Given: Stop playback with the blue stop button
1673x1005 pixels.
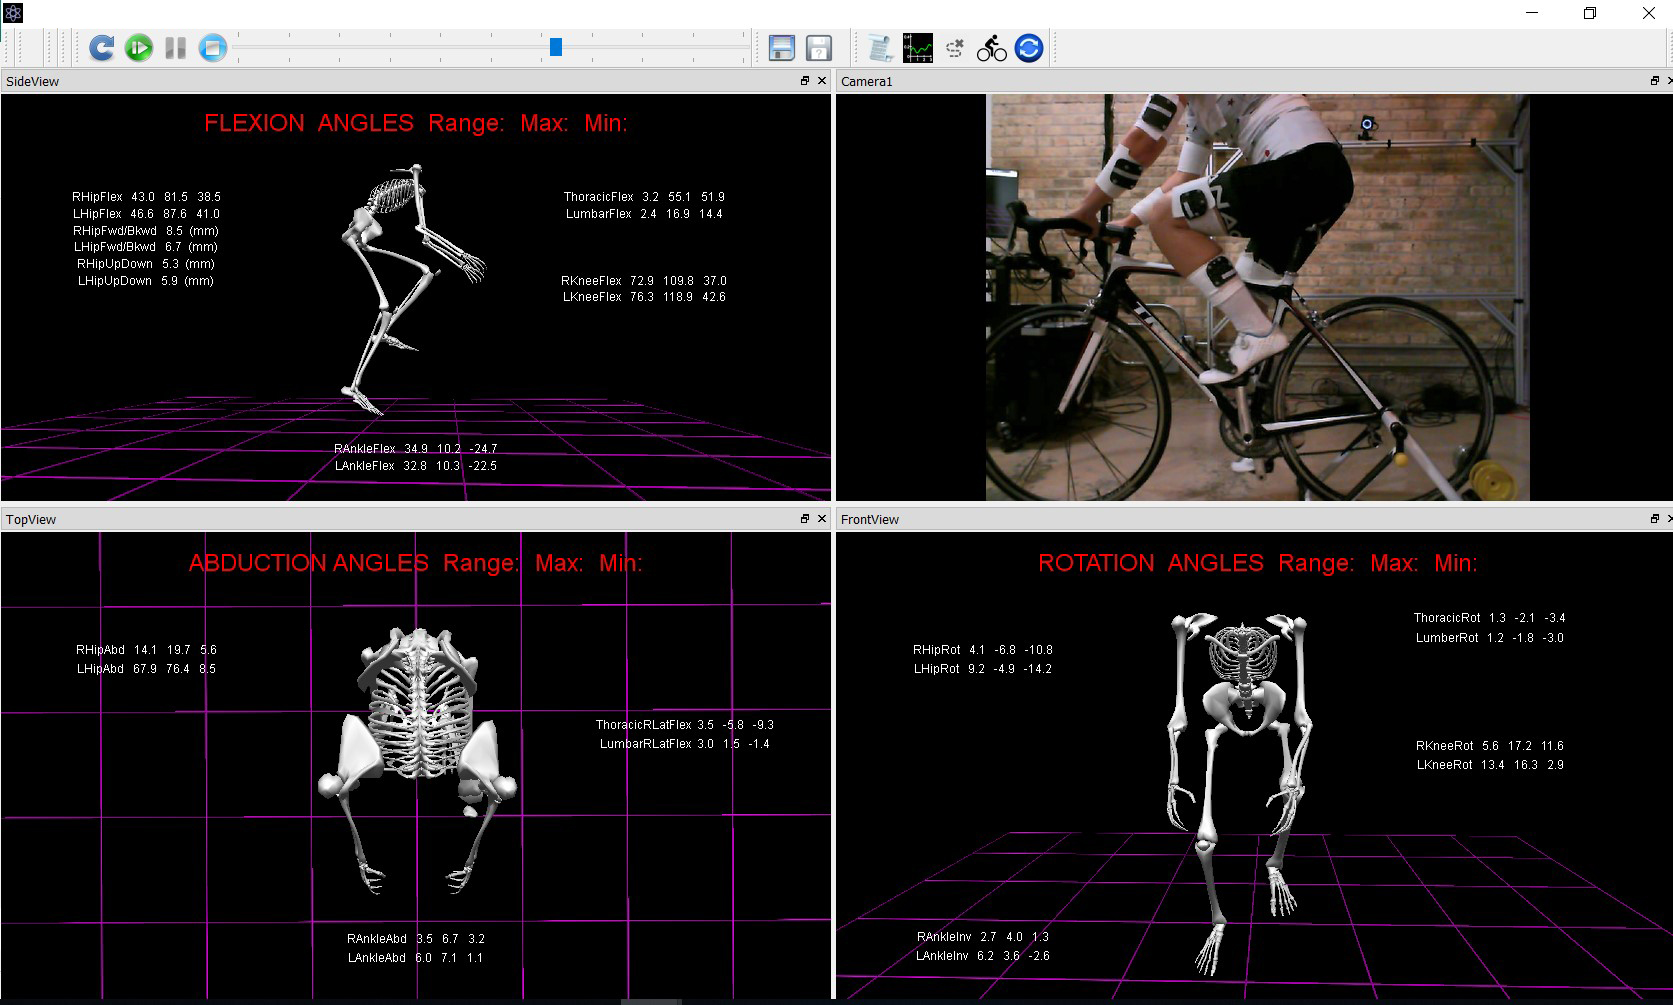Looking at the screenshot, I should tap(213, 48).
